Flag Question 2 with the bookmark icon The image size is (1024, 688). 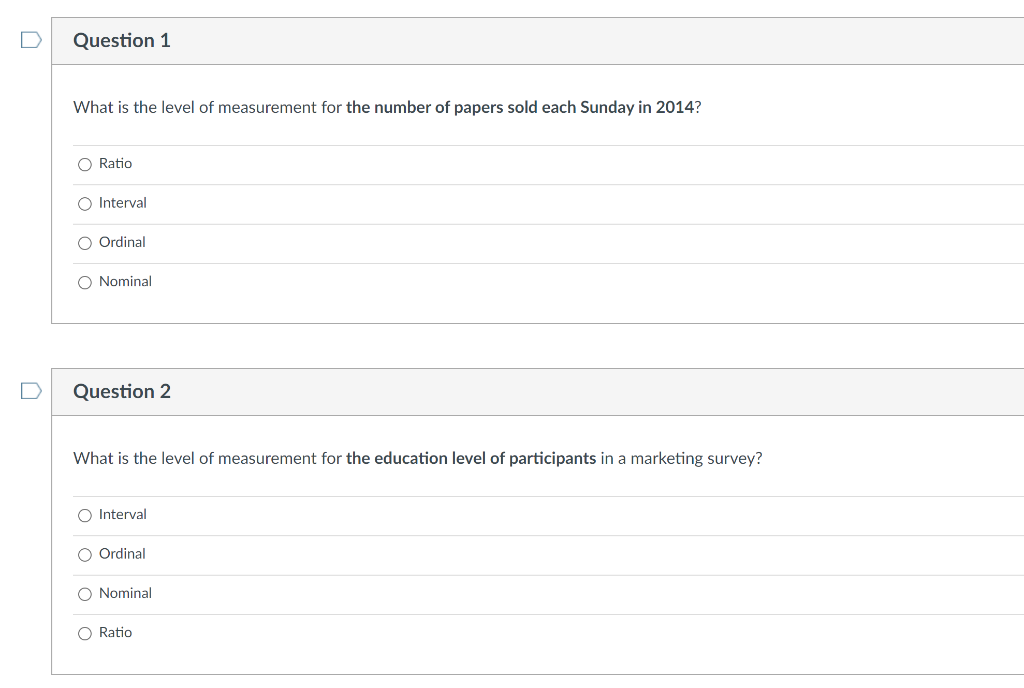(x=31, y=391)
